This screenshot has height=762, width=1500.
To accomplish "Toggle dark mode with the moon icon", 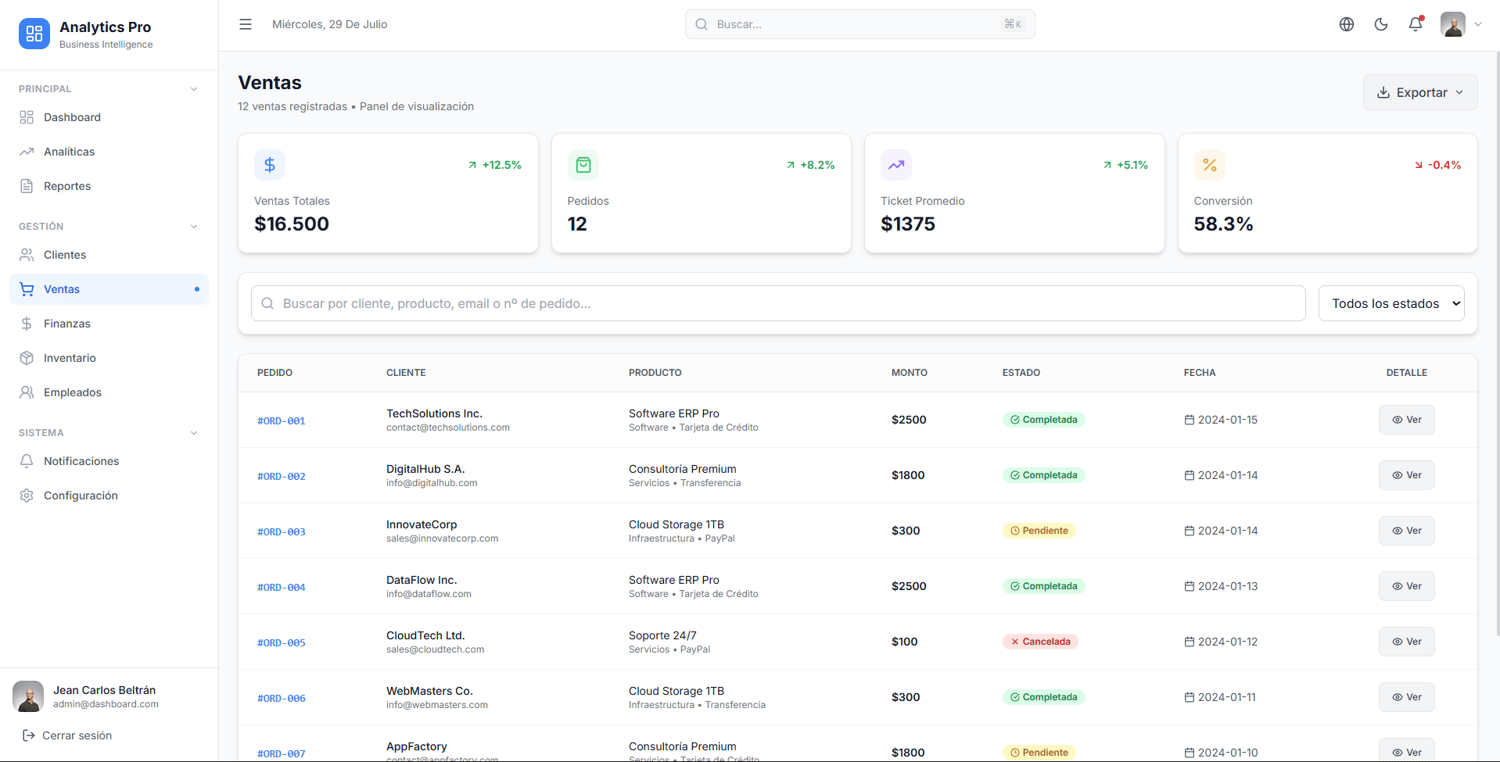I will pos(1381,24).
